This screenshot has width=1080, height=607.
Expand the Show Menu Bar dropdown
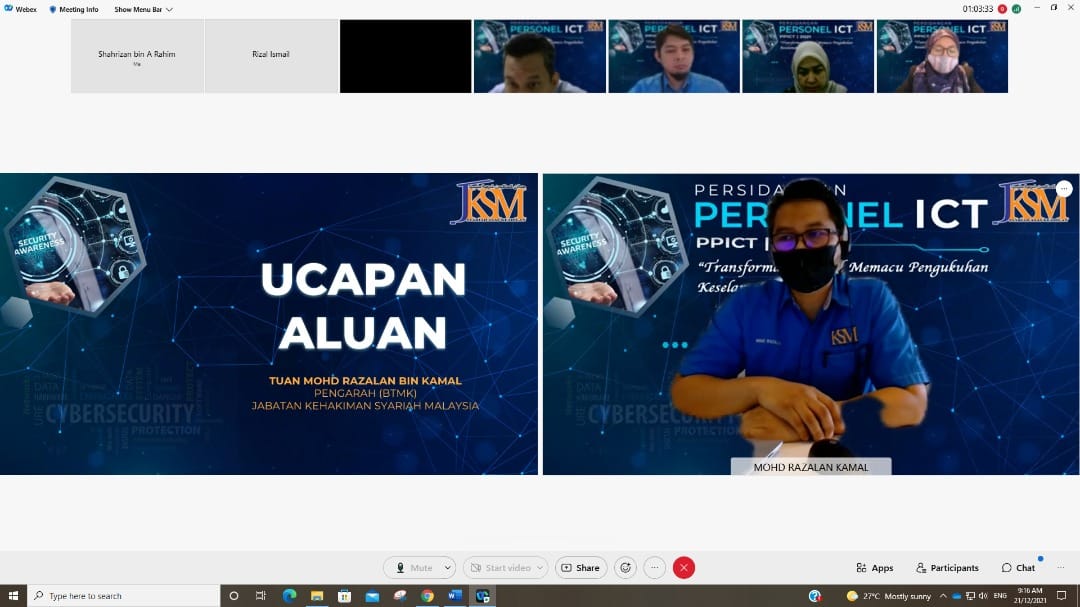[x=143, y=10]
